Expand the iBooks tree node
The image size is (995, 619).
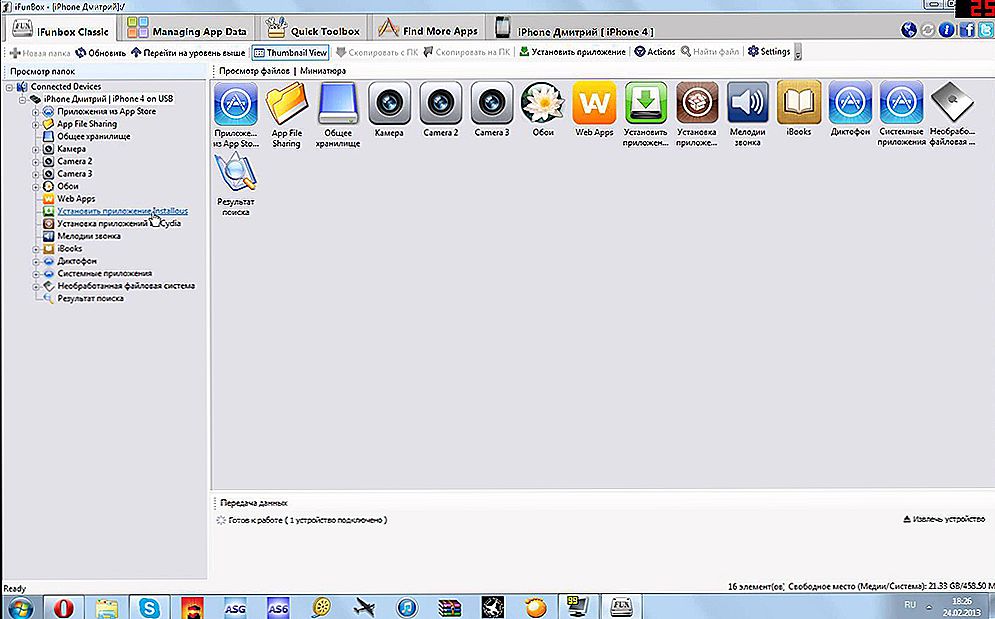[x=36, y=248]
